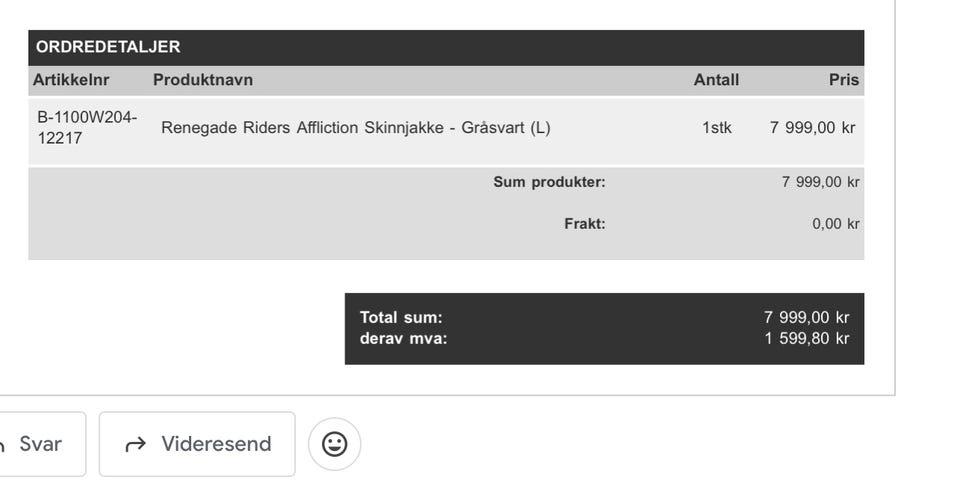Click the Sum produkter label
The height and width of the screenshot is (489, 960).
549,182
